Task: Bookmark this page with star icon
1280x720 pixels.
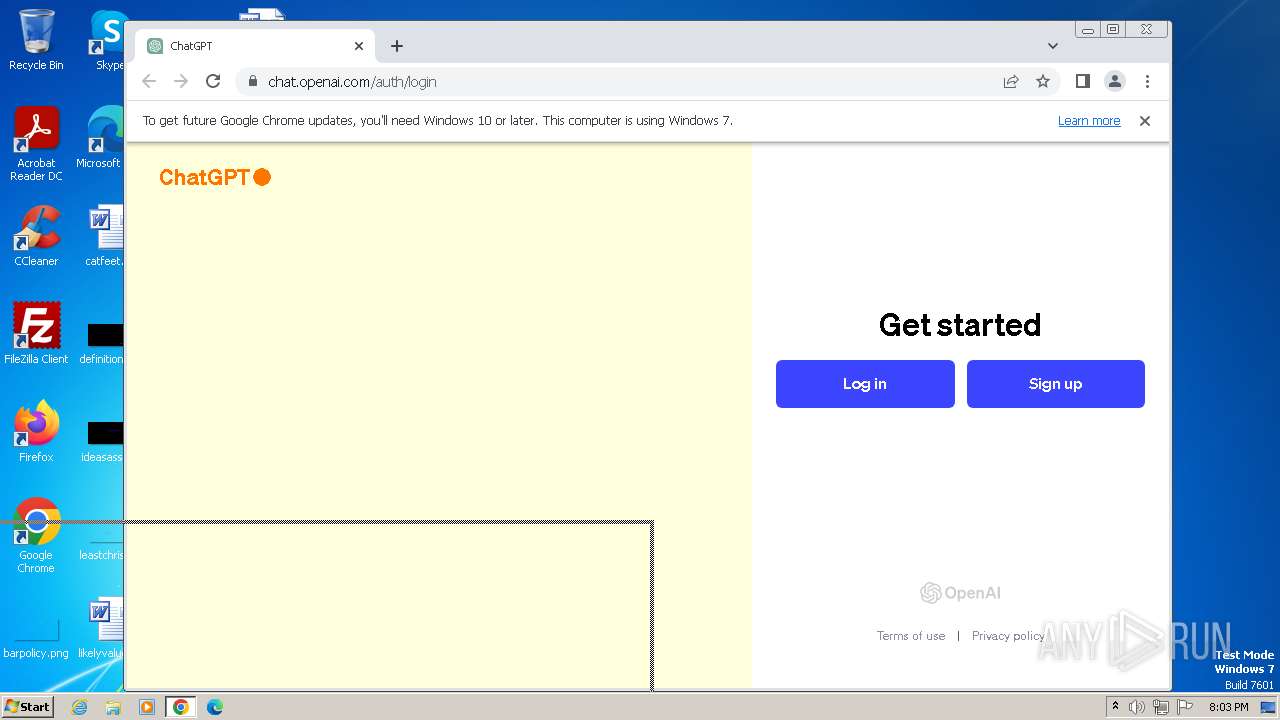Action: [x=1043, y=82]
